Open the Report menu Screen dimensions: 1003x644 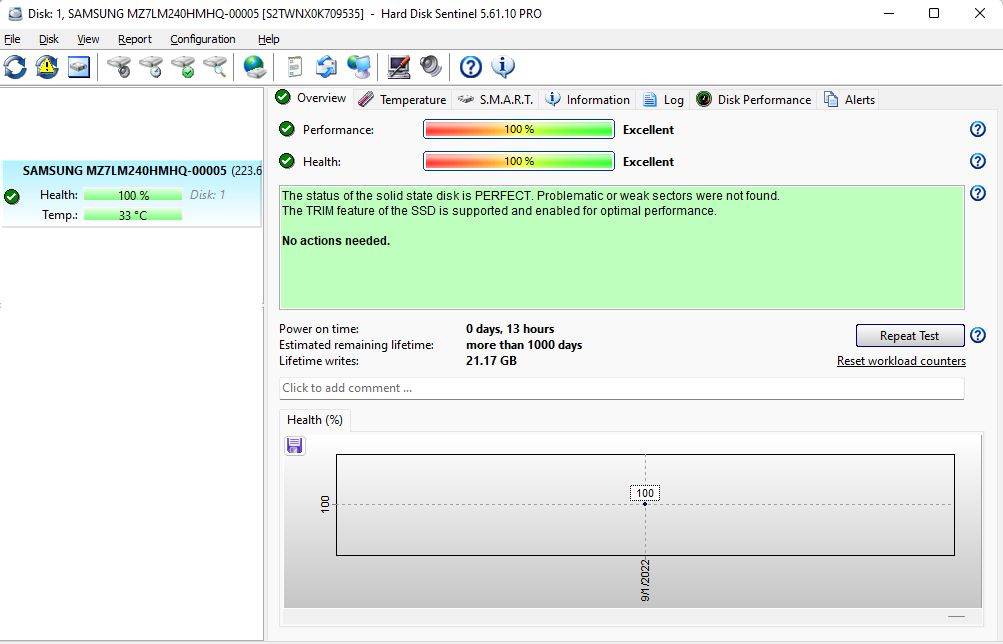[135, 39]
